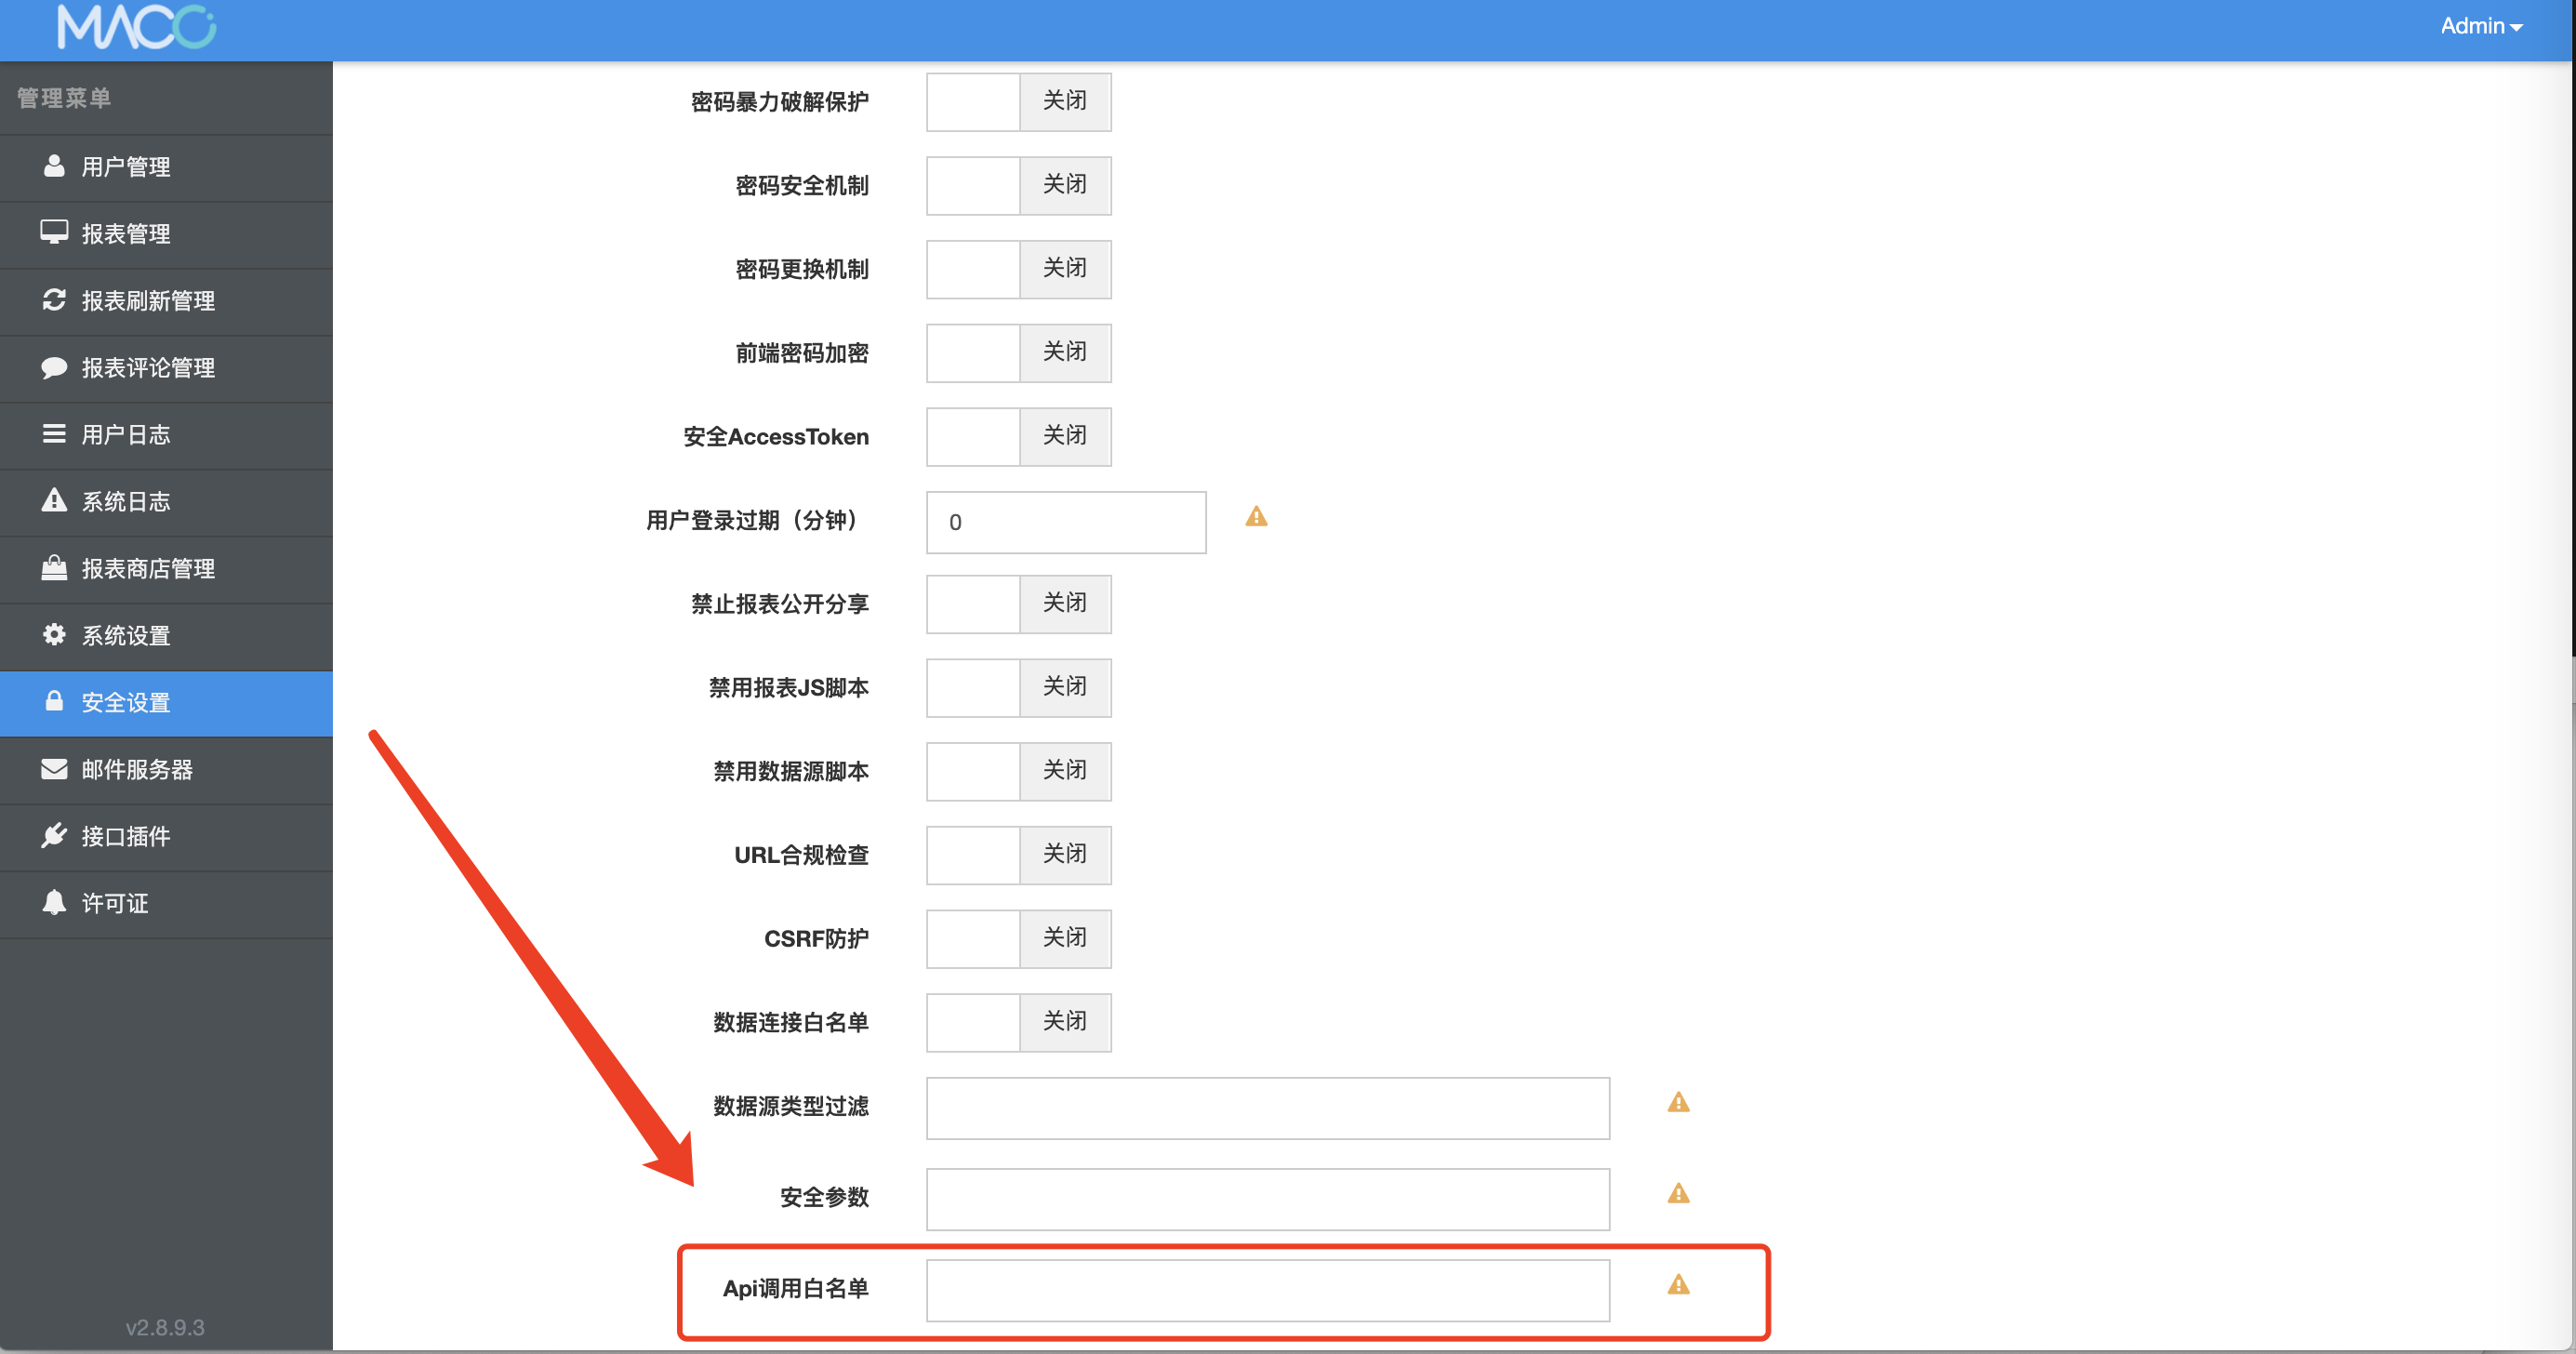Enable 密码暴力破解保护 toggle
This screenshot has height=1354, width=2576.
tap(973, 101)
